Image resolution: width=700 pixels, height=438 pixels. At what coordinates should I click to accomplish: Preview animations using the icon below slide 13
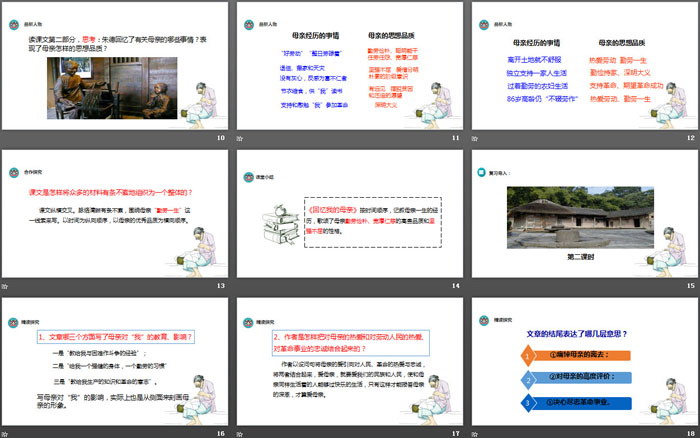(5, 285)
